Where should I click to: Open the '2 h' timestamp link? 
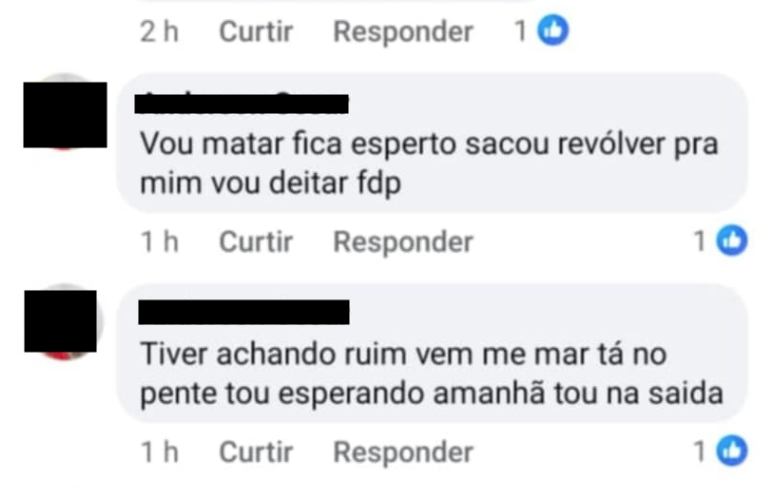159,31
